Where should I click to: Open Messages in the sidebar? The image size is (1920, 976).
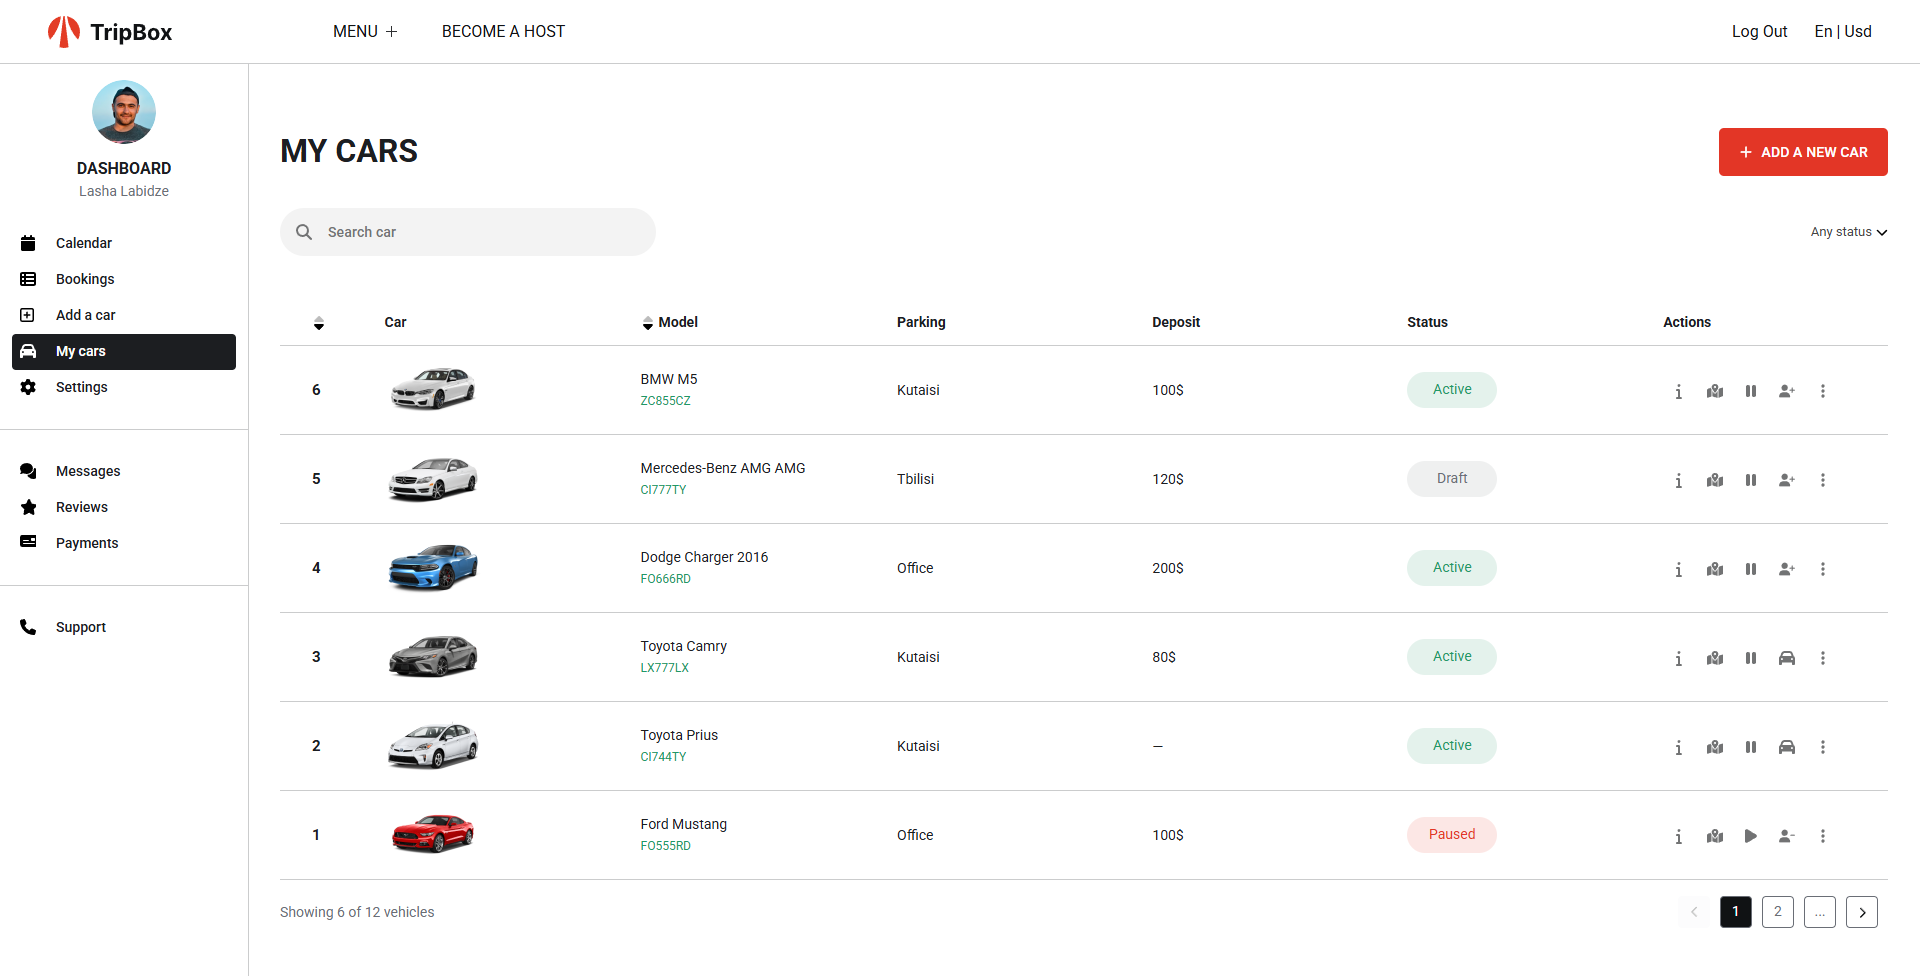pos(124,471)
